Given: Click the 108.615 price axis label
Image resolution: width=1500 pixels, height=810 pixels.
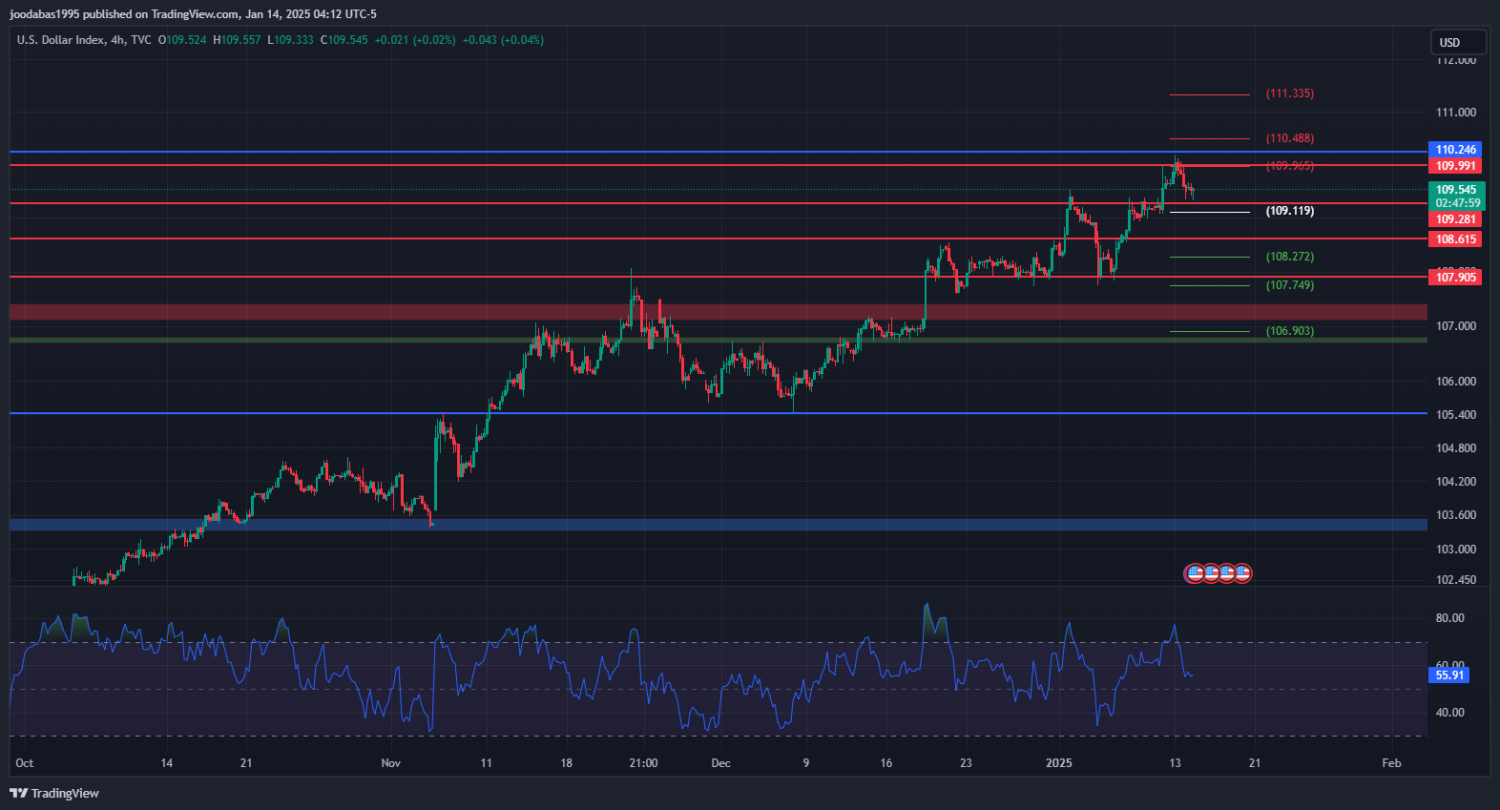Looking at the screenshot, I should coord(1457,240).
